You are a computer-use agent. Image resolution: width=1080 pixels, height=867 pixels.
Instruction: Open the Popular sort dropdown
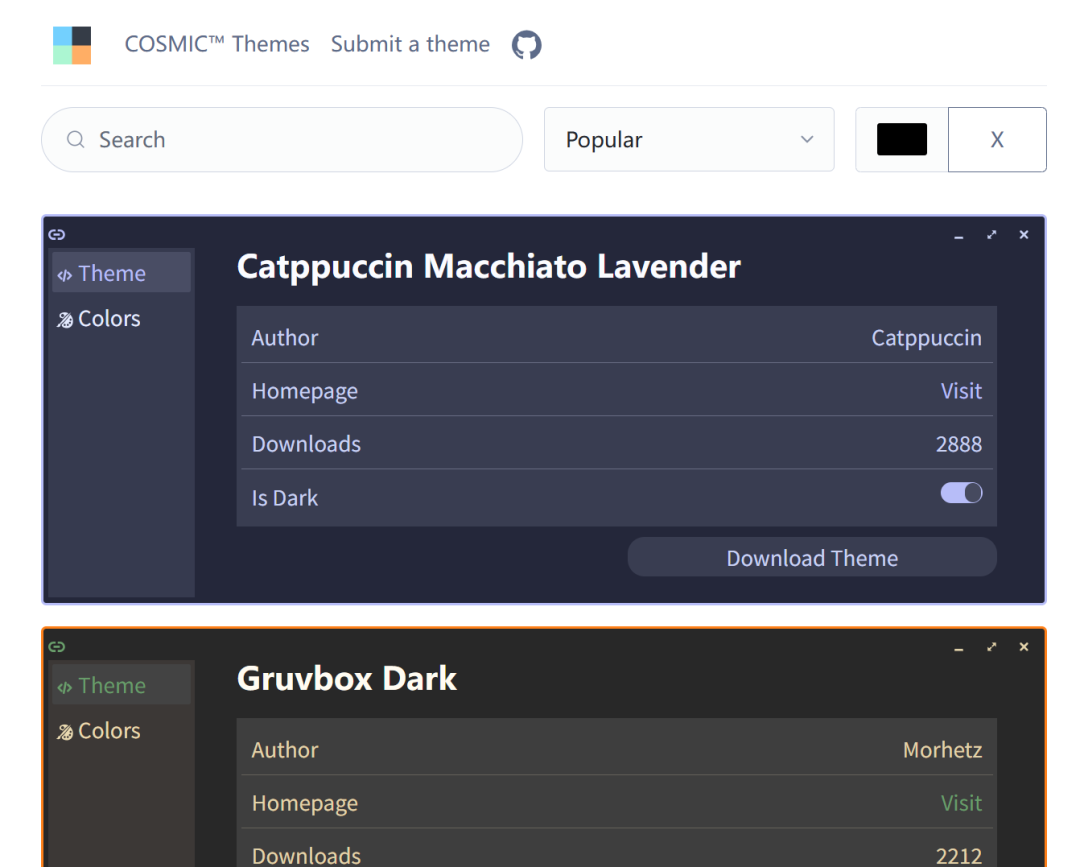(689, 139)
